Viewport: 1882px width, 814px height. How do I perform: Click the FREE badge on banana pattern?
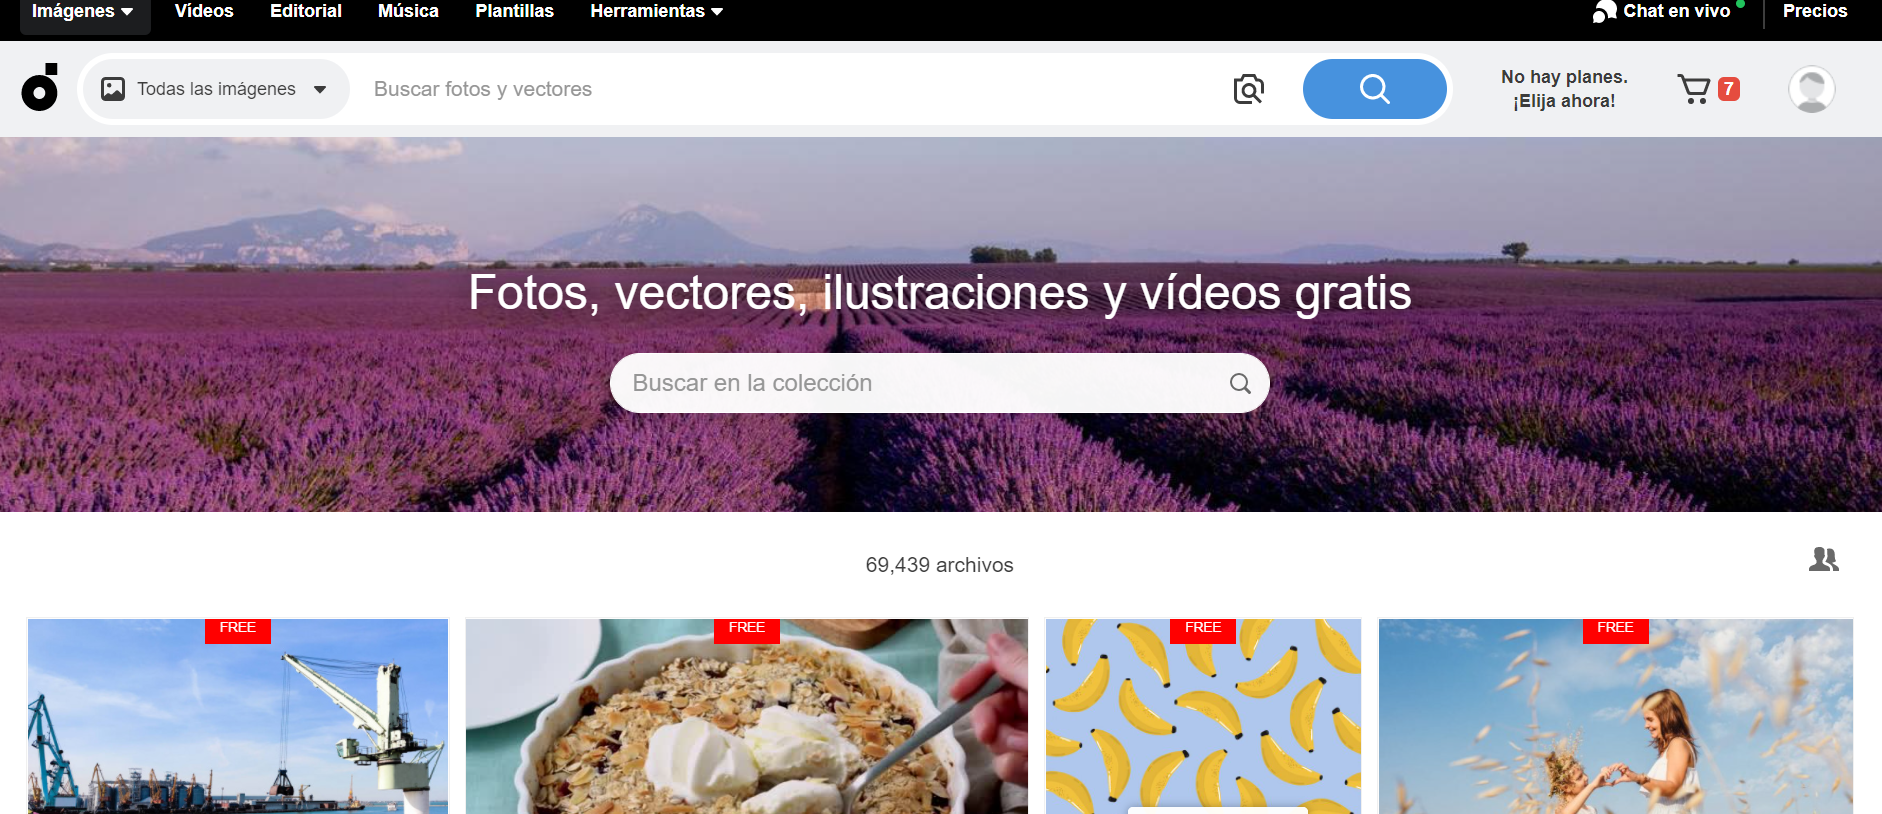pos(1203,630)
